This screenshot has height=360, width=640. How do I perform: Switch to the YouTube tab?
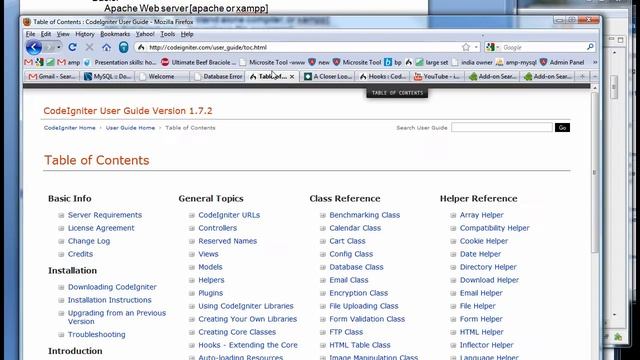[x=437, y=76]
